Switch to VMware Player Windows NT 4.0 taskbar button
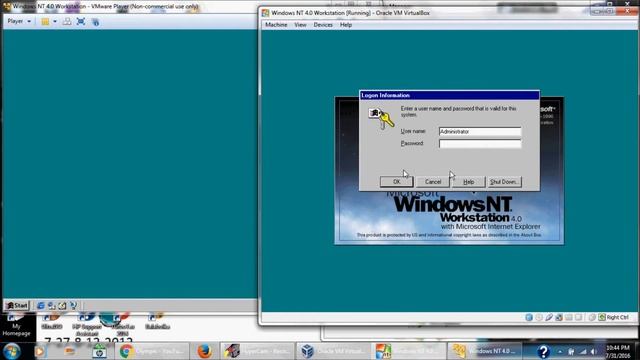 tap(484, 351)
